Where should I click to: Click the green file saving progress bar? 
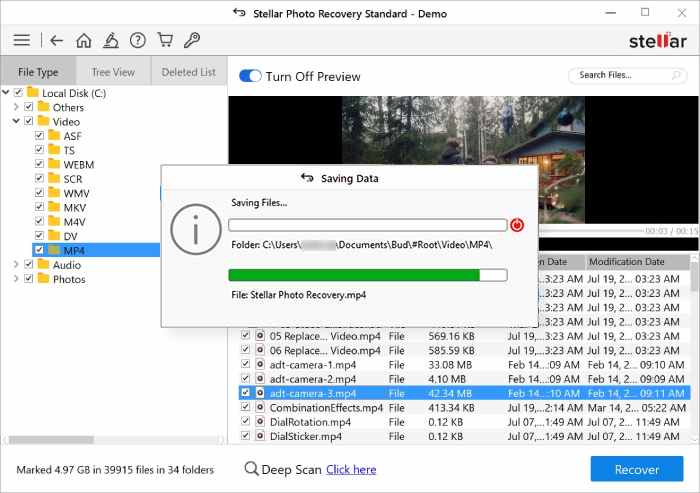click(368, 275)
